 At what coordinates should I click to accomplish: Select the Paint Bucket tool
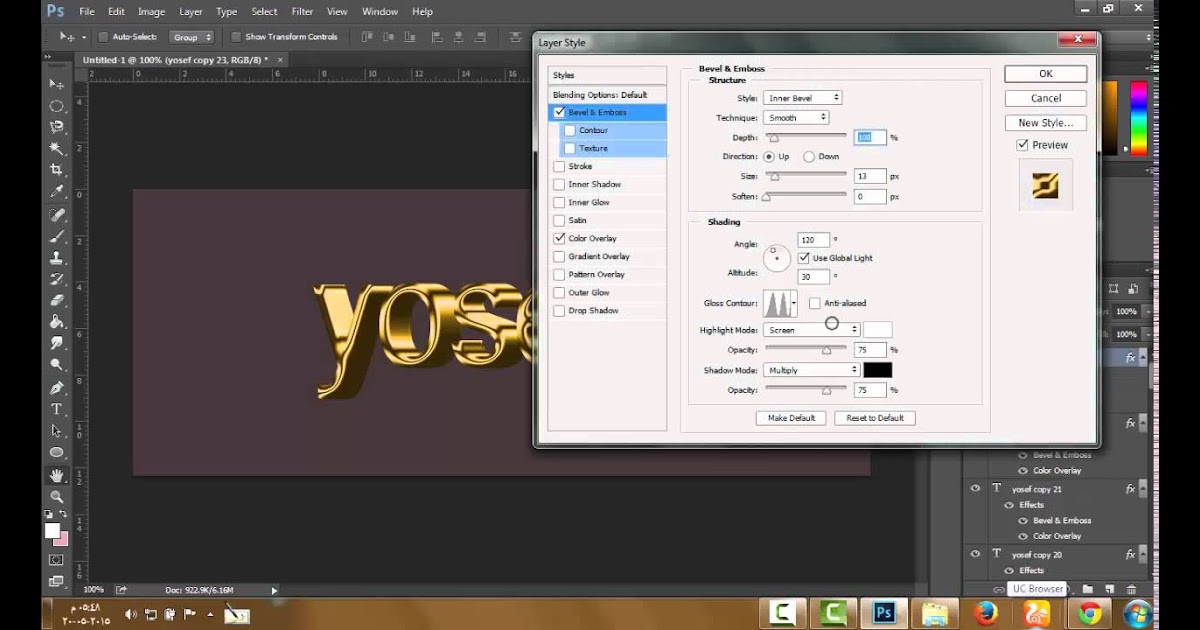point(57,322)
